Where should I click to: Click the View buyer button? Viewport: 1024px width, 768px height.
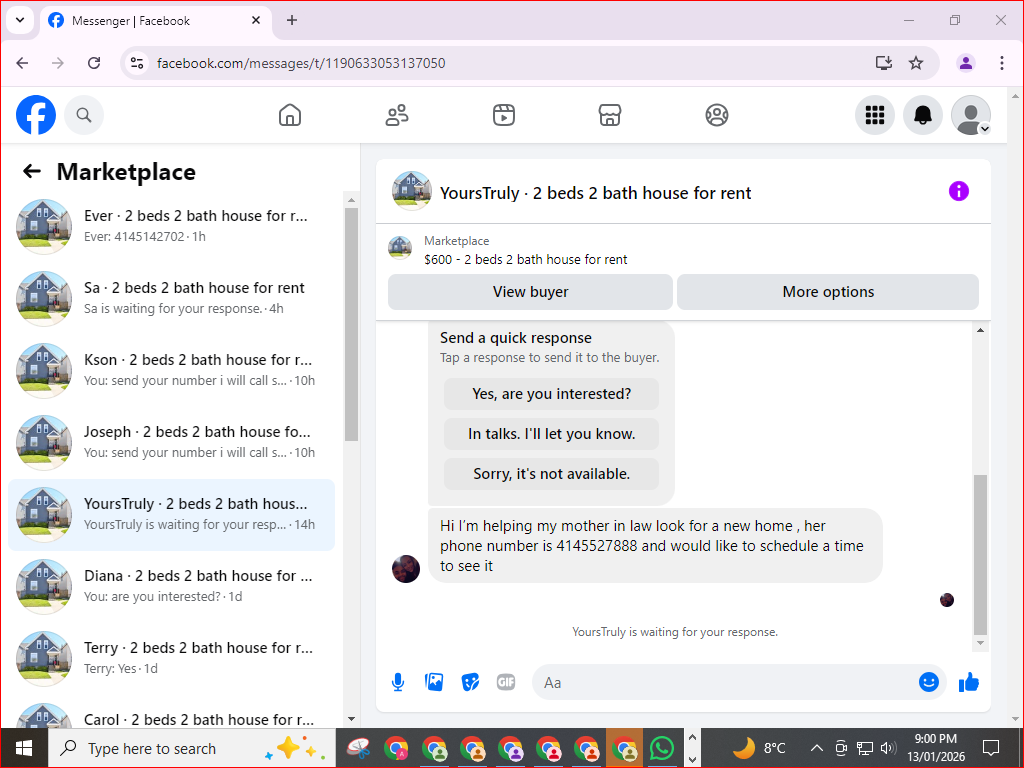pyautogui.click(x=530, y=292)
